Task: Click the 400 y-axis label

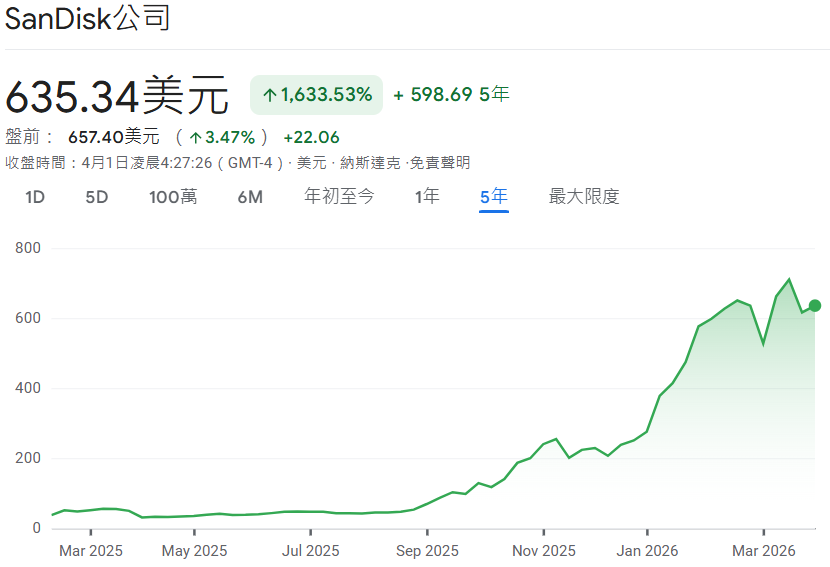Action: pyautogui.click(x=28, y=388)
